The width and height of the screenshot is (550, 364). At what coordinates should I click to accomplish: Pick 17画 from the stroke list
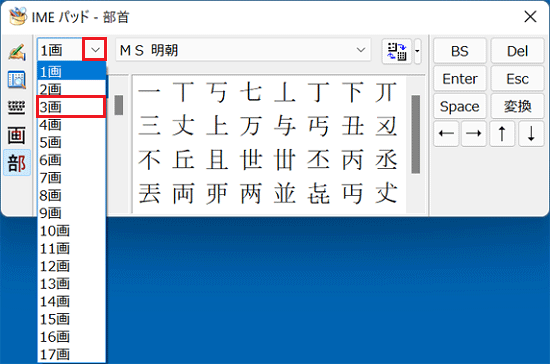[72, 354]
